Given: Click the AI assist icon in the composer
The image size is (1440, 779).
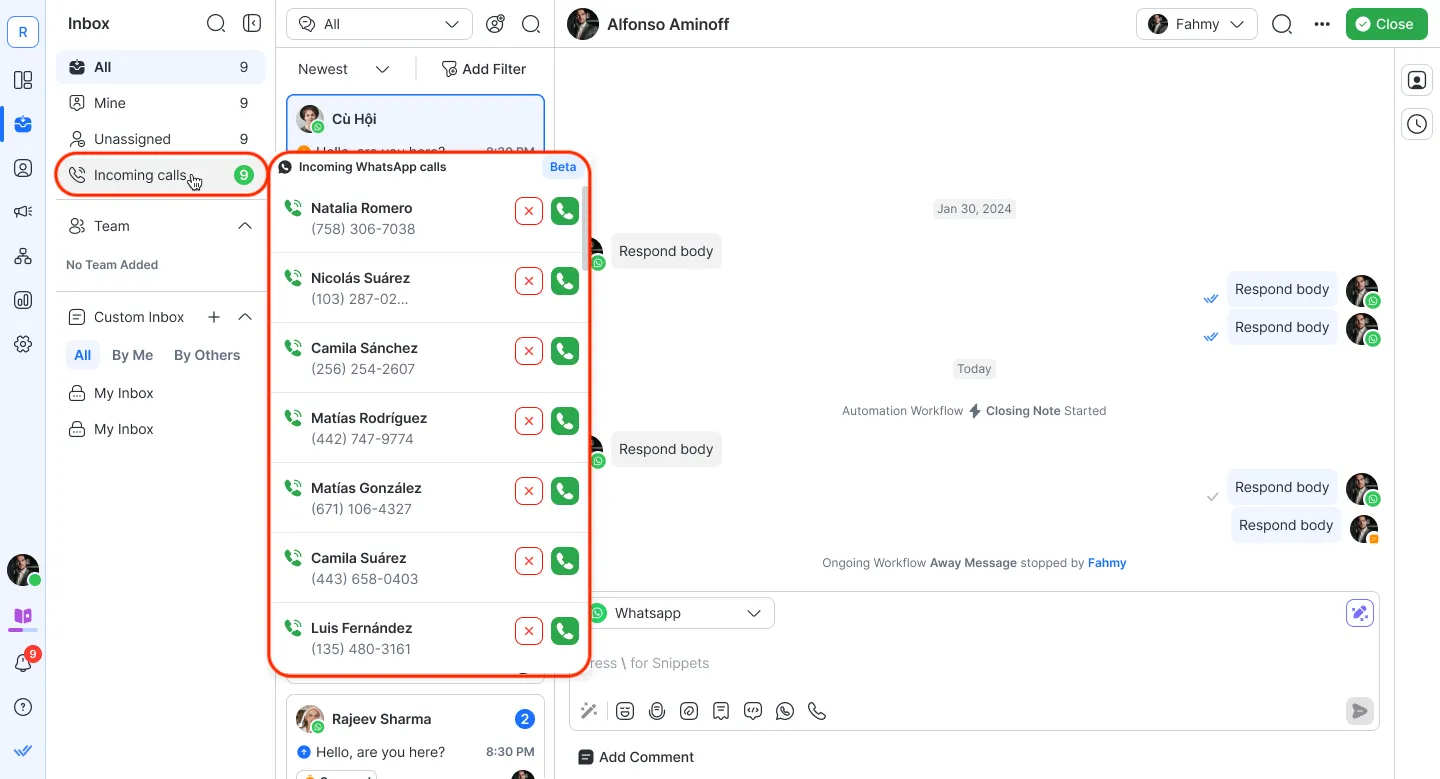Looking at the screenshot, I should [x=1359, y=614].
